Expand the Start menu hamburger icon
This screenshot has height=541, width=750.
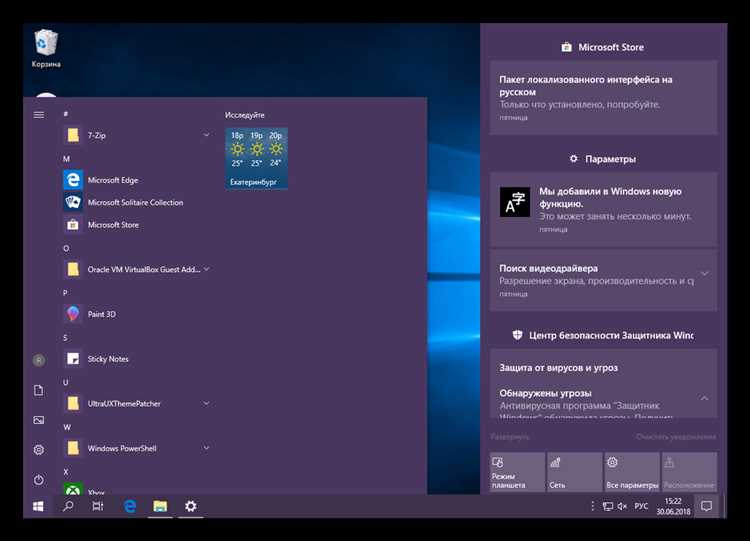(x=39, y=115)
